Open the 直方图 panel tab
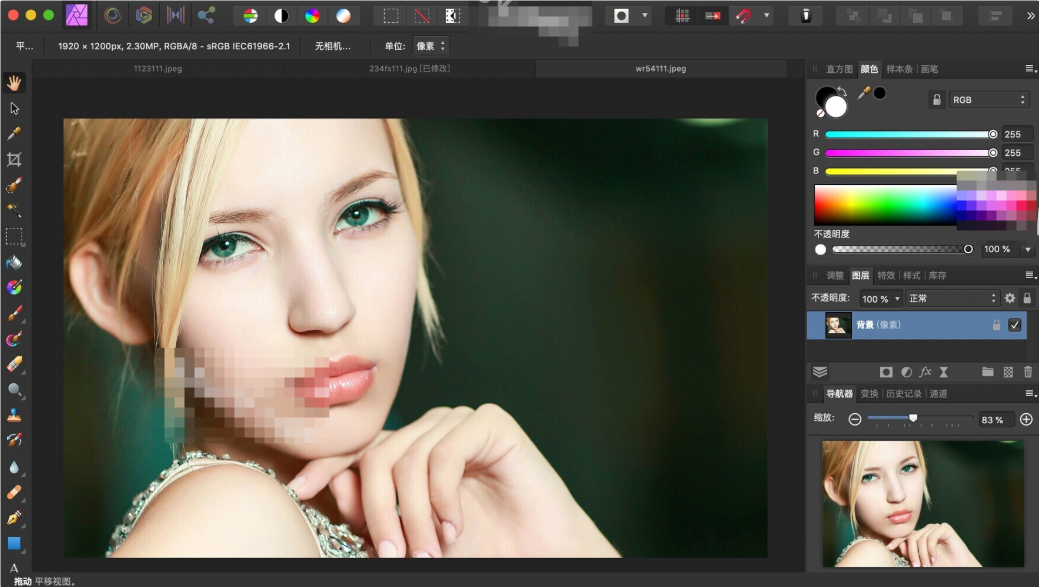This screenshot has height=587, width=1039. click(x=839, y=69)
